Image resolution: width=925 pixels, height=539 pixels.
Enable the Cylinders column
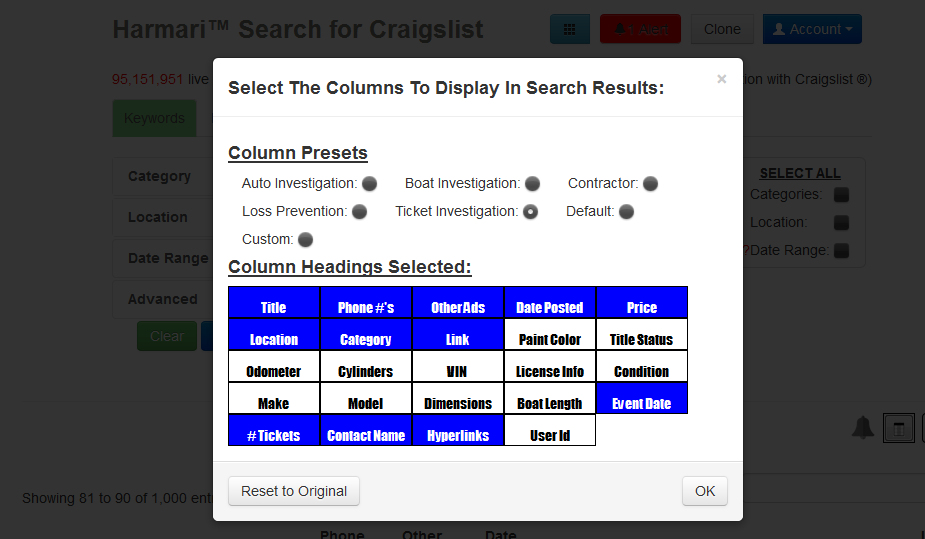[366, 366]
